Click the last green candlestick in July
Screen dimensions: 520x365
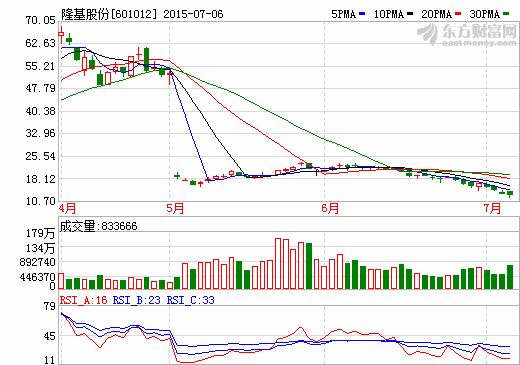510,193
